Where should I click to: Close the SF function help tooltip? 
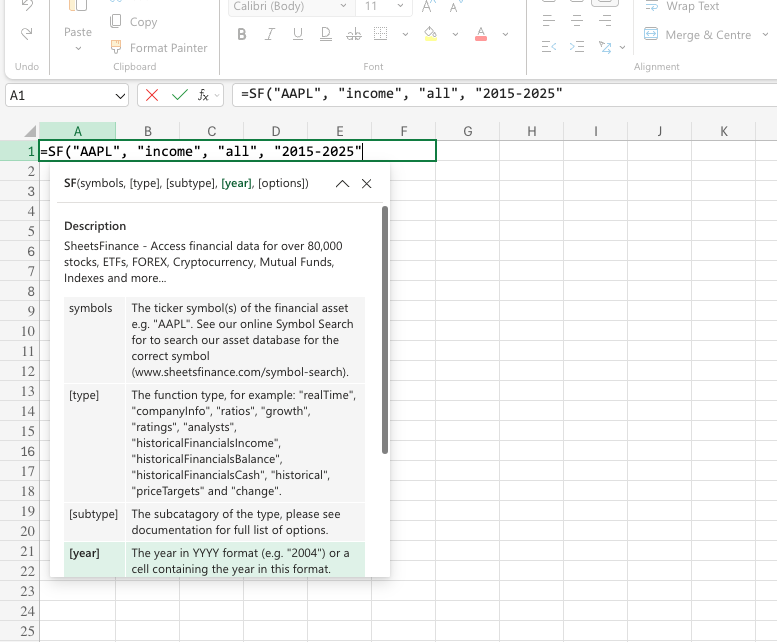(367, 184)
